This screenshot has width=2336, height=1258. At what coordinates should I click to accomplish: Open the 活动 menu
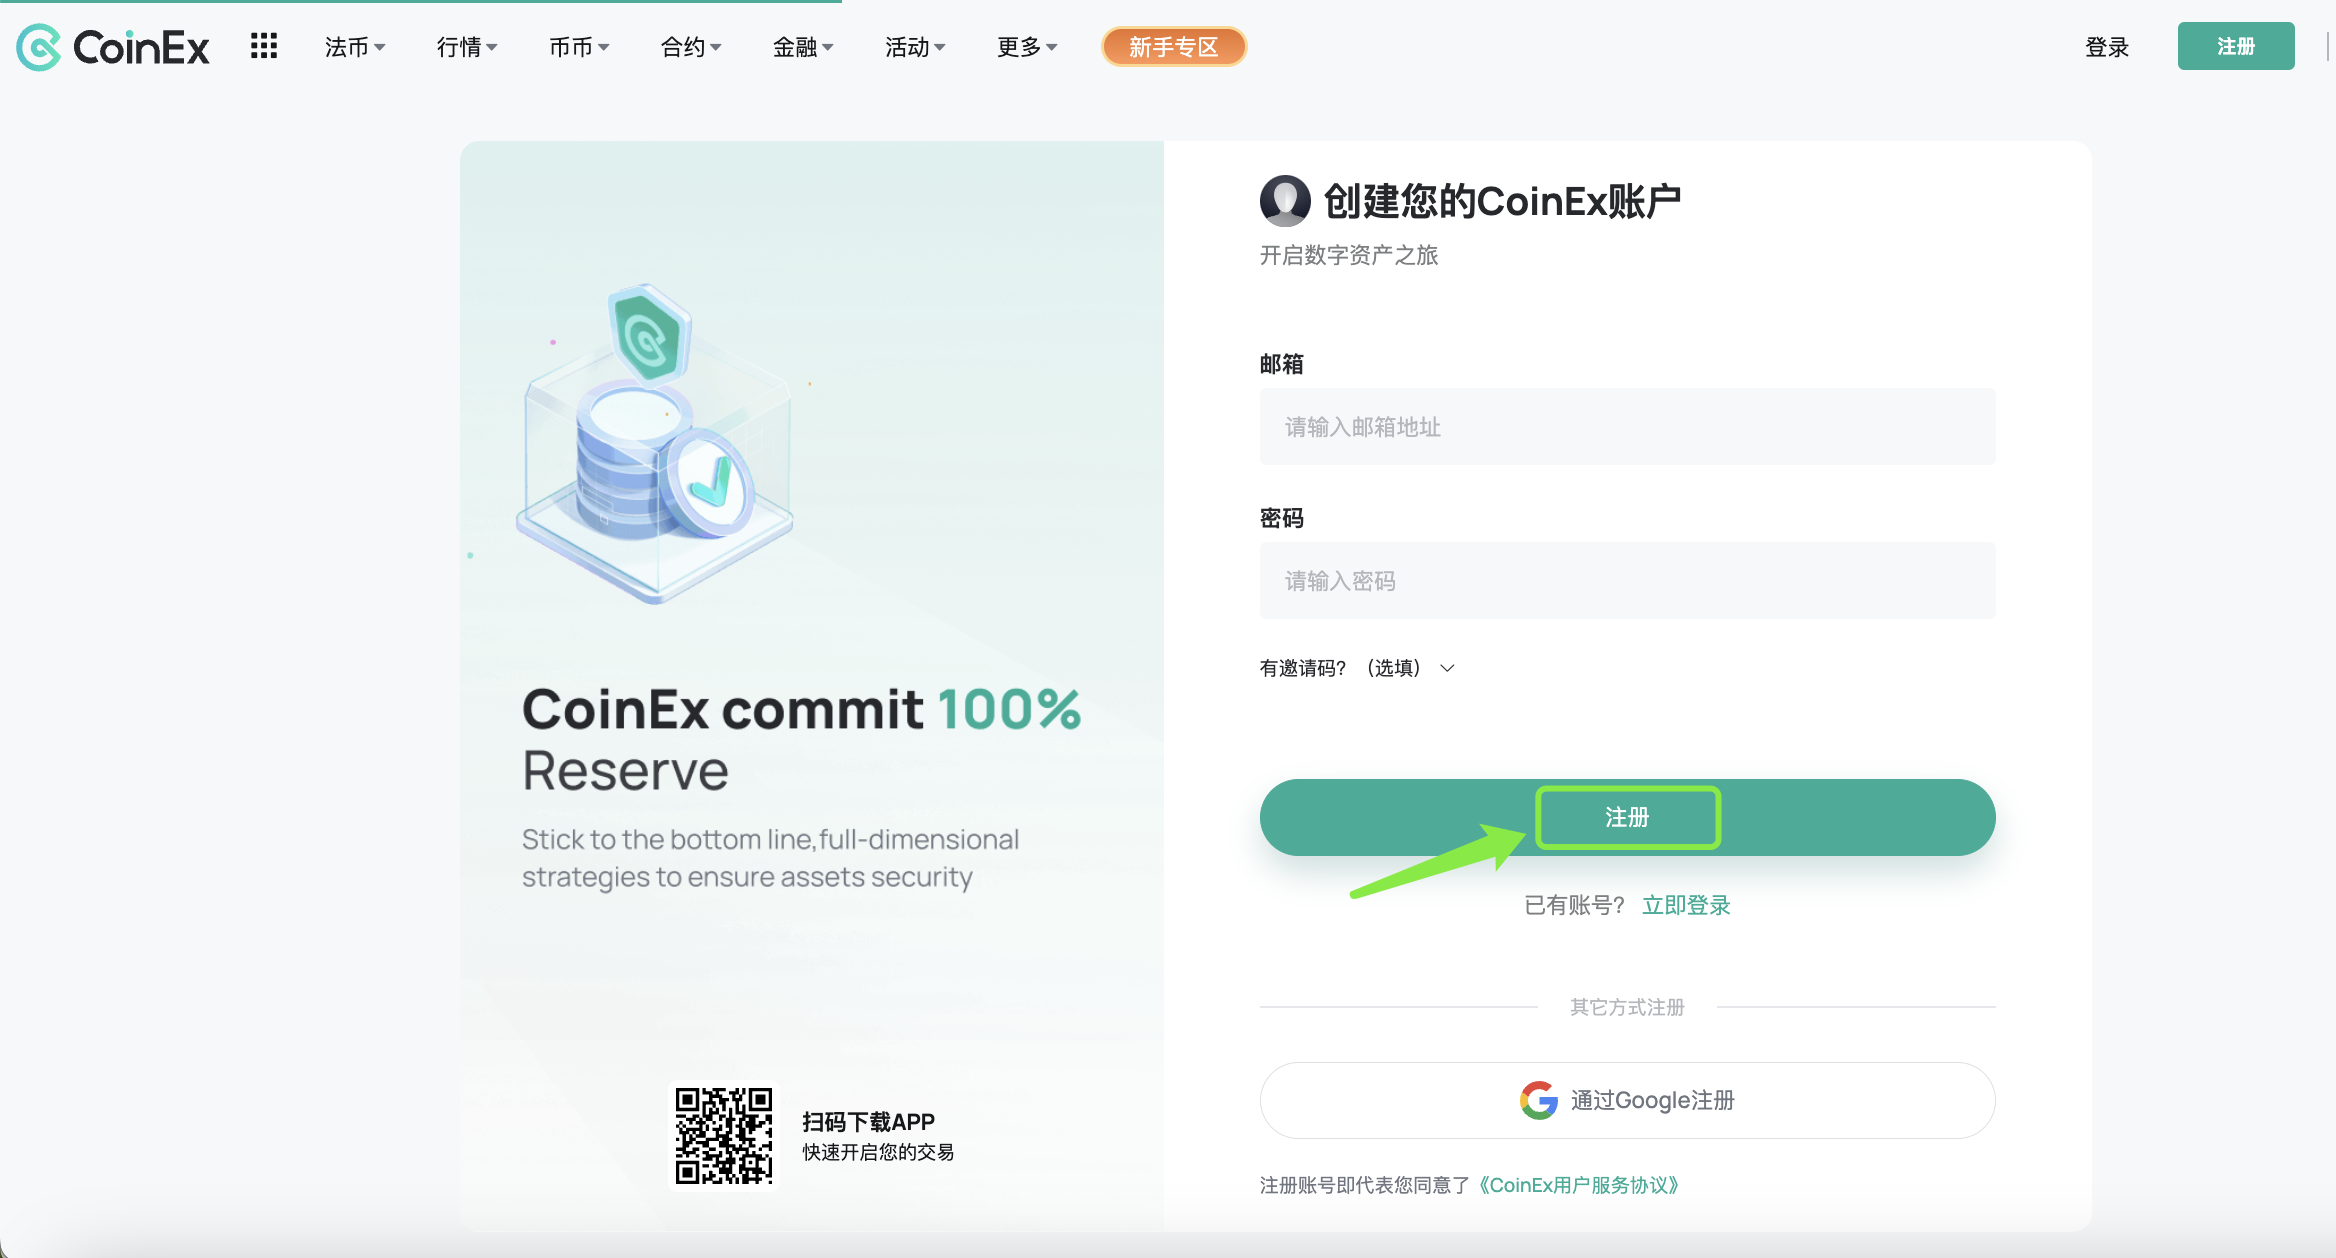(915, 47)
